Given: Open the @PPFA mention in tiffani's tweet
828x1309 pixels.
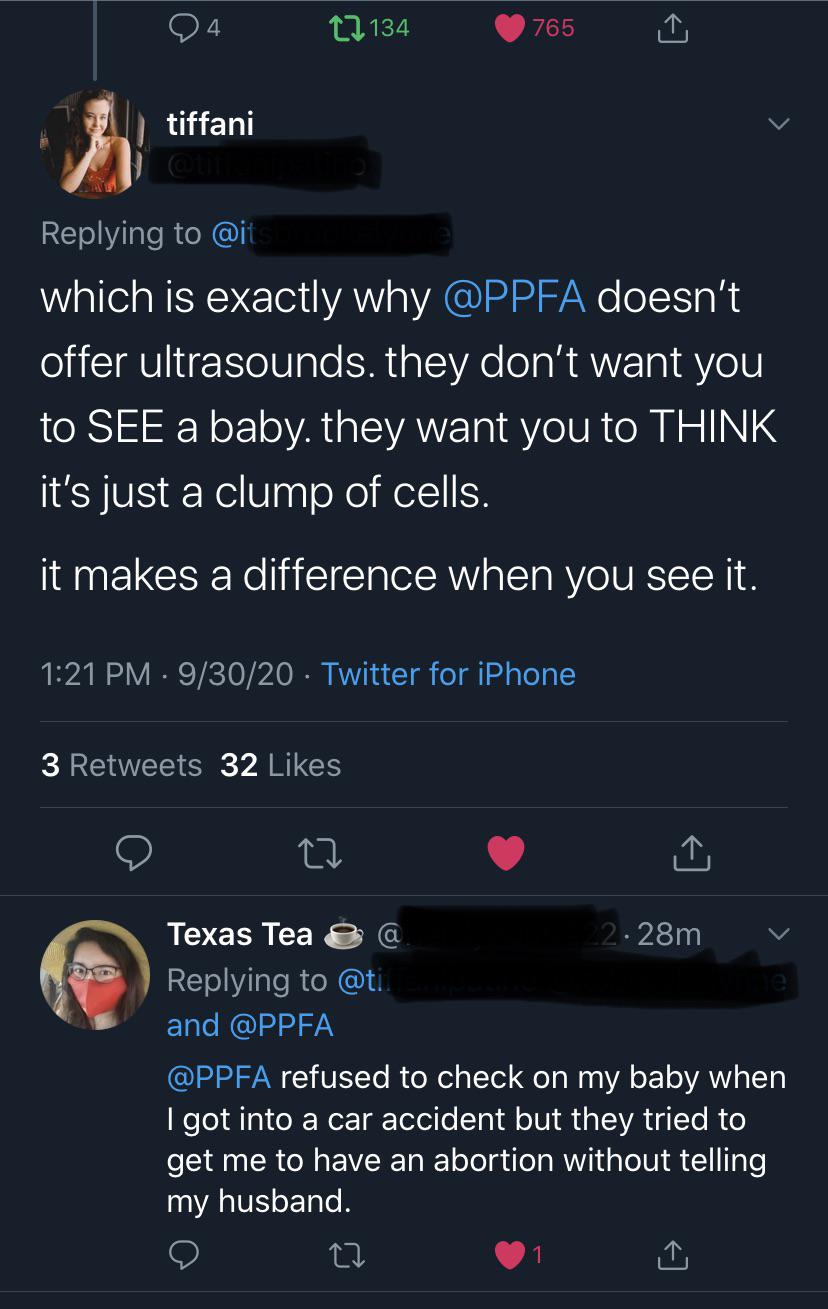Looking at the screenshot, I should (x=513, y=298).
